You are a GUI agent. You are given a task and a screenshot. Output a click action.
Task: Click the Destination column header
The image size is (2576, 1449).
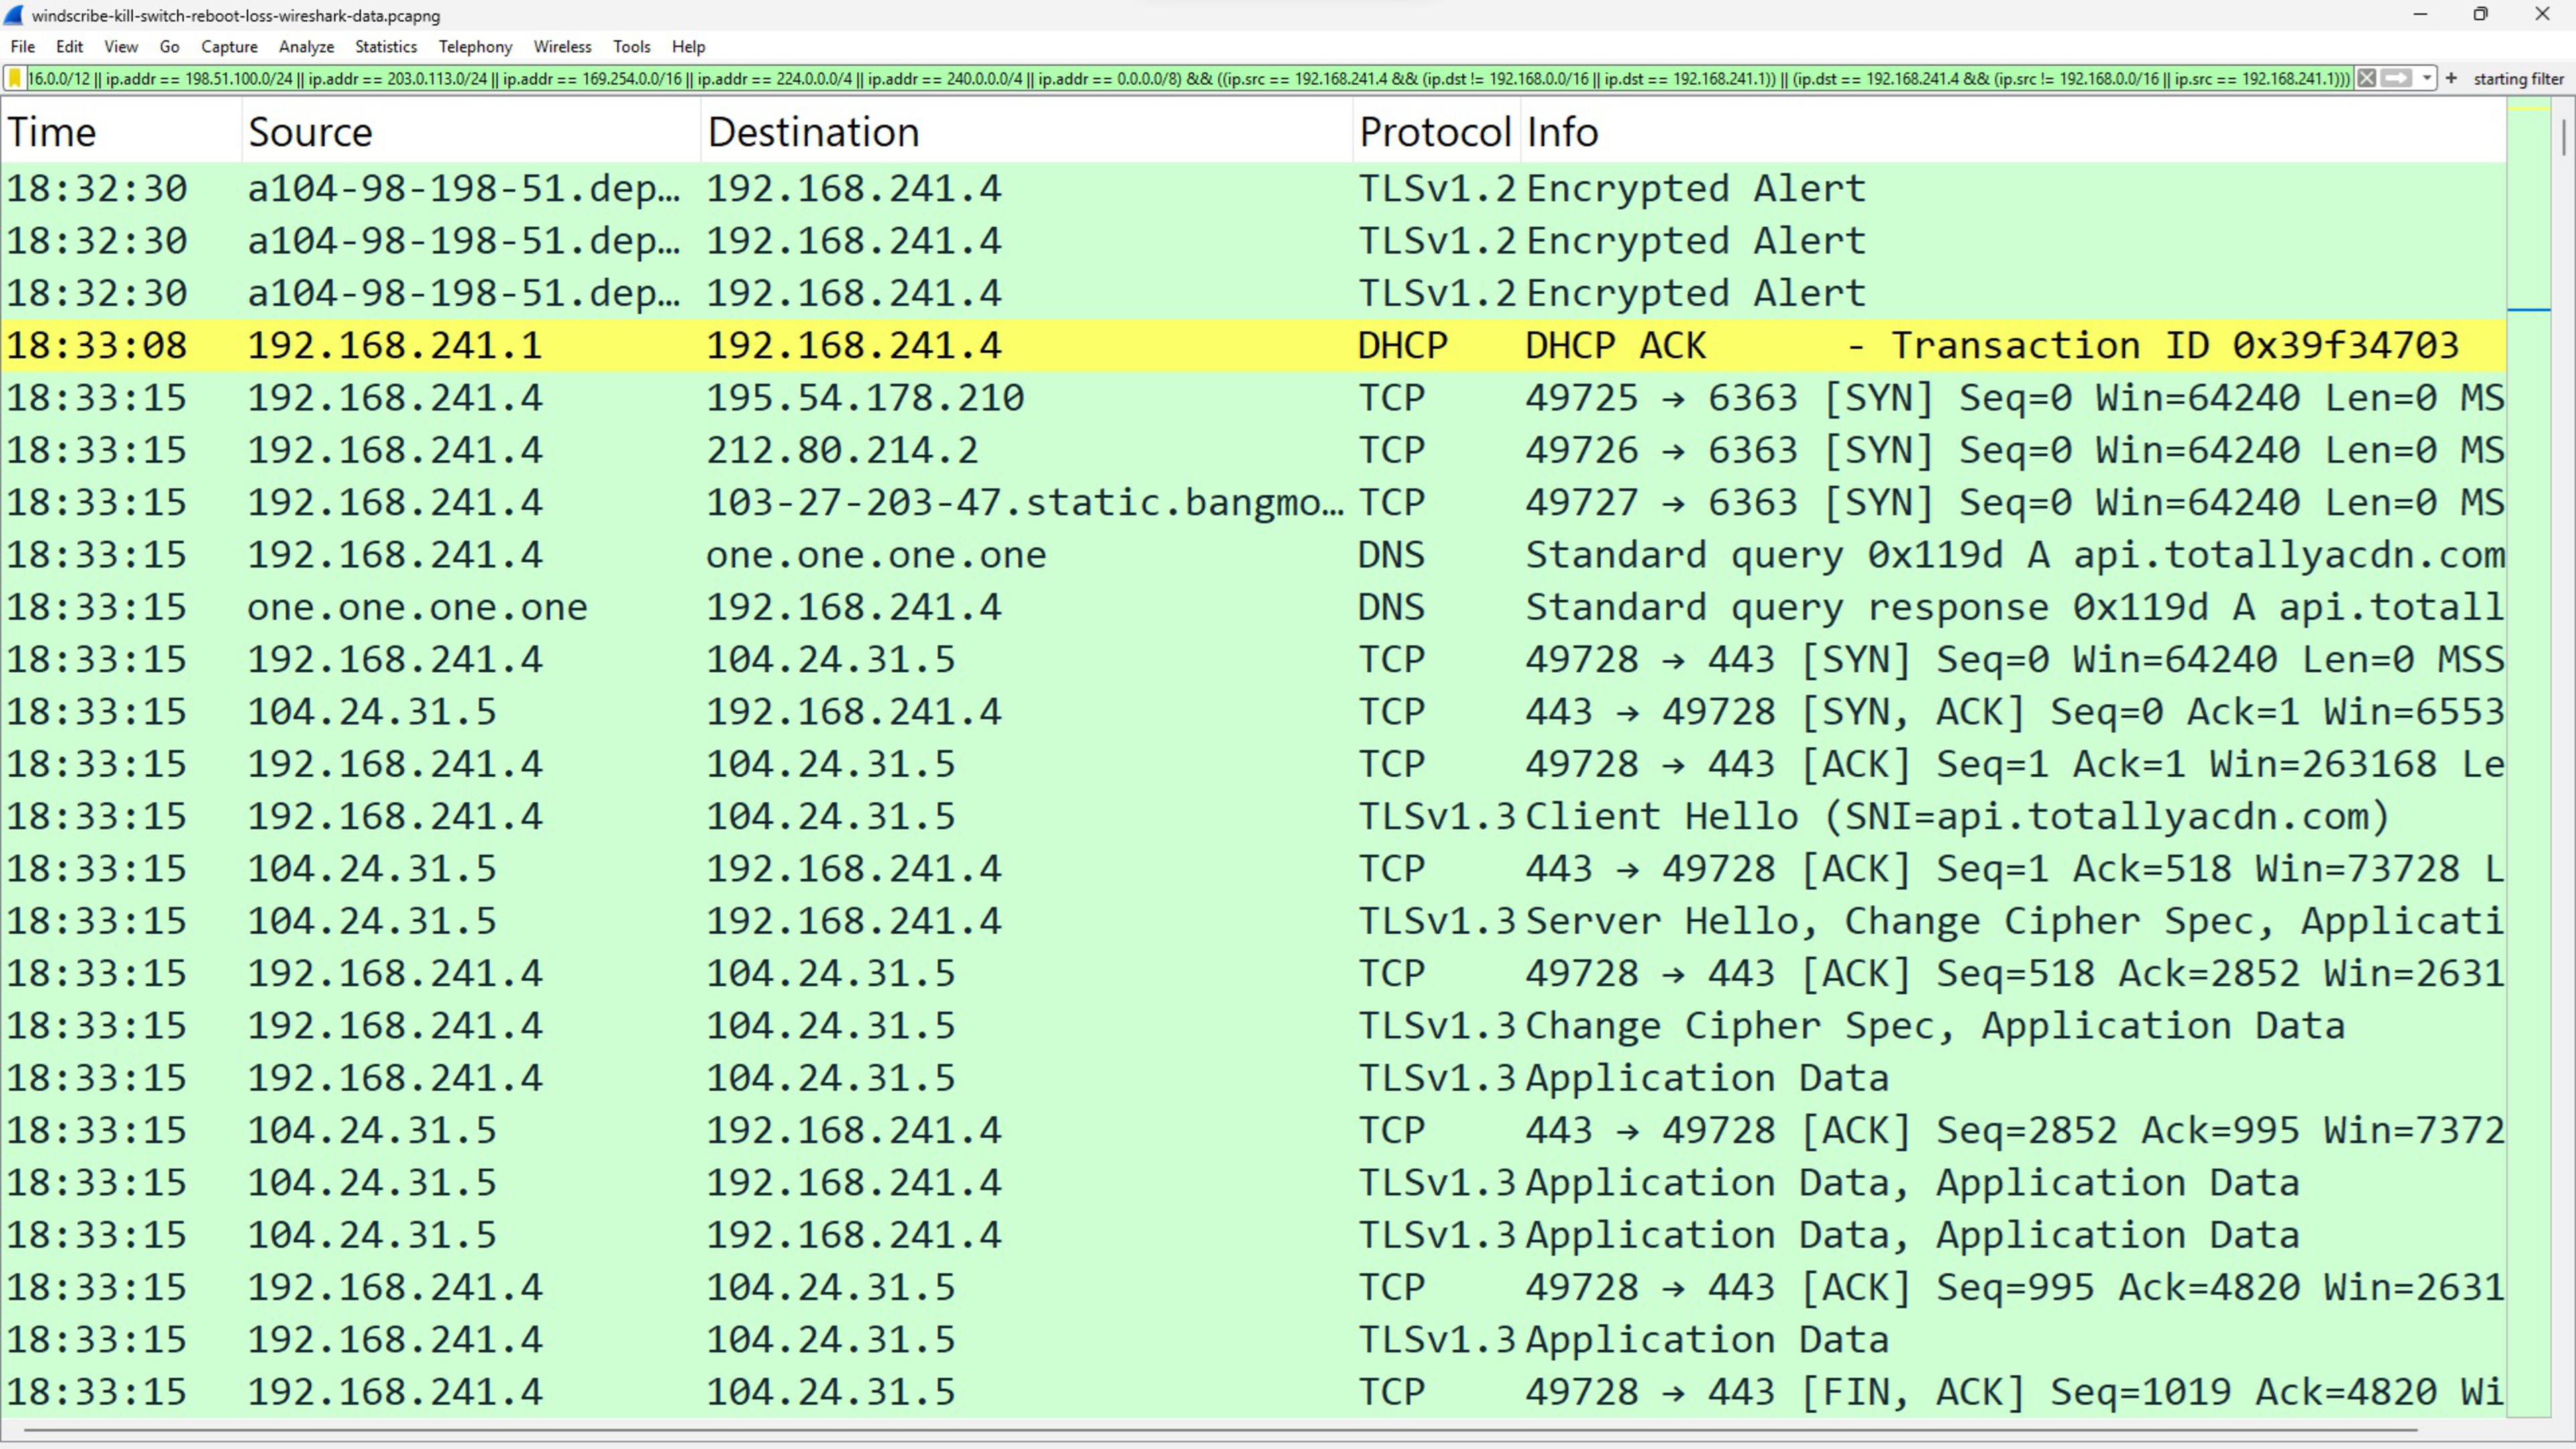[x=812, y=132]
